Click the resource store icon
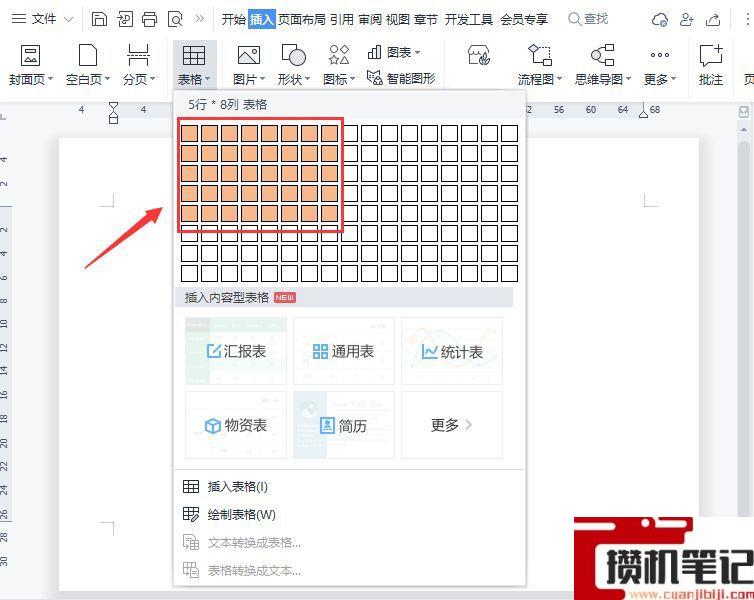Viewport: 754px width, 600px height. click(478, 55)
